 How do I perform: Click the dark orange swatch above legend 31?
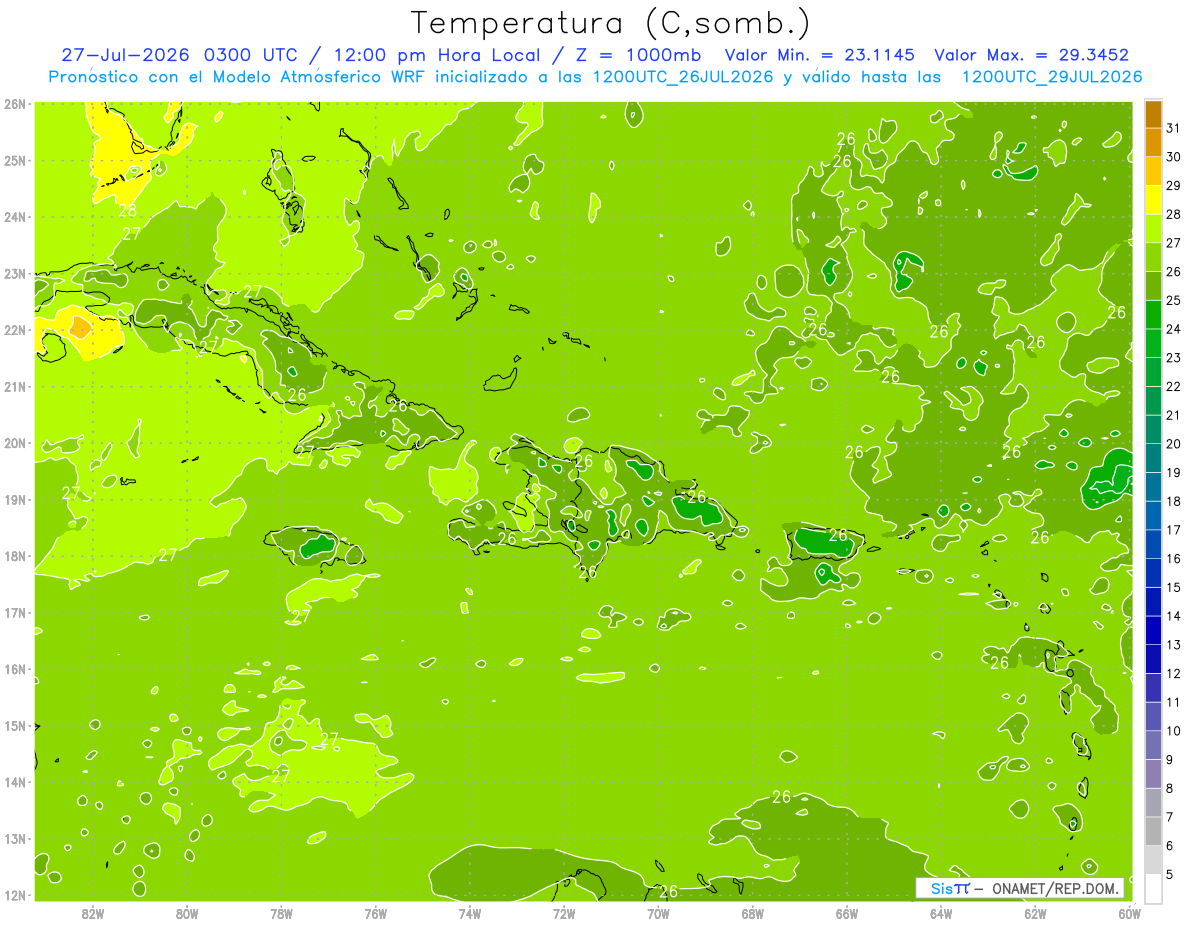pos(1153,115)
